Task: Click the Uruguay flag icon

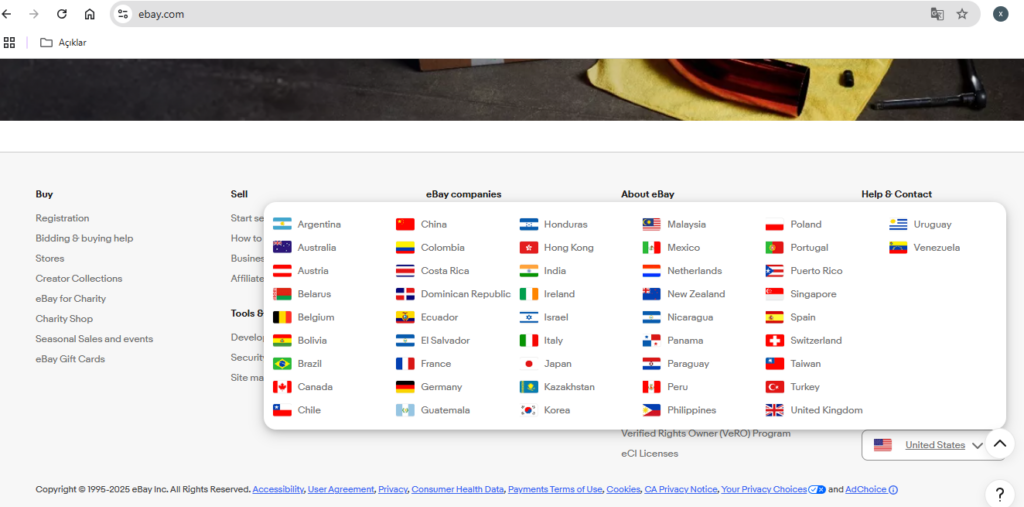Action: [x=898, y=224]
